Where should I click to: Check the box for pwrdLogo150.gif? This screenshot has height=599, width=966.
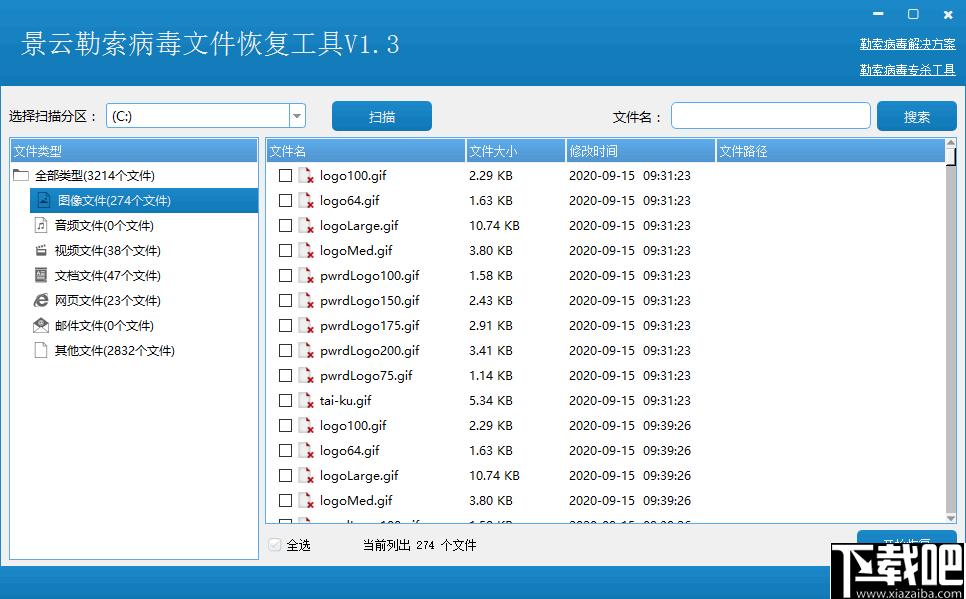pyautogui.click(x=285, y=300)
